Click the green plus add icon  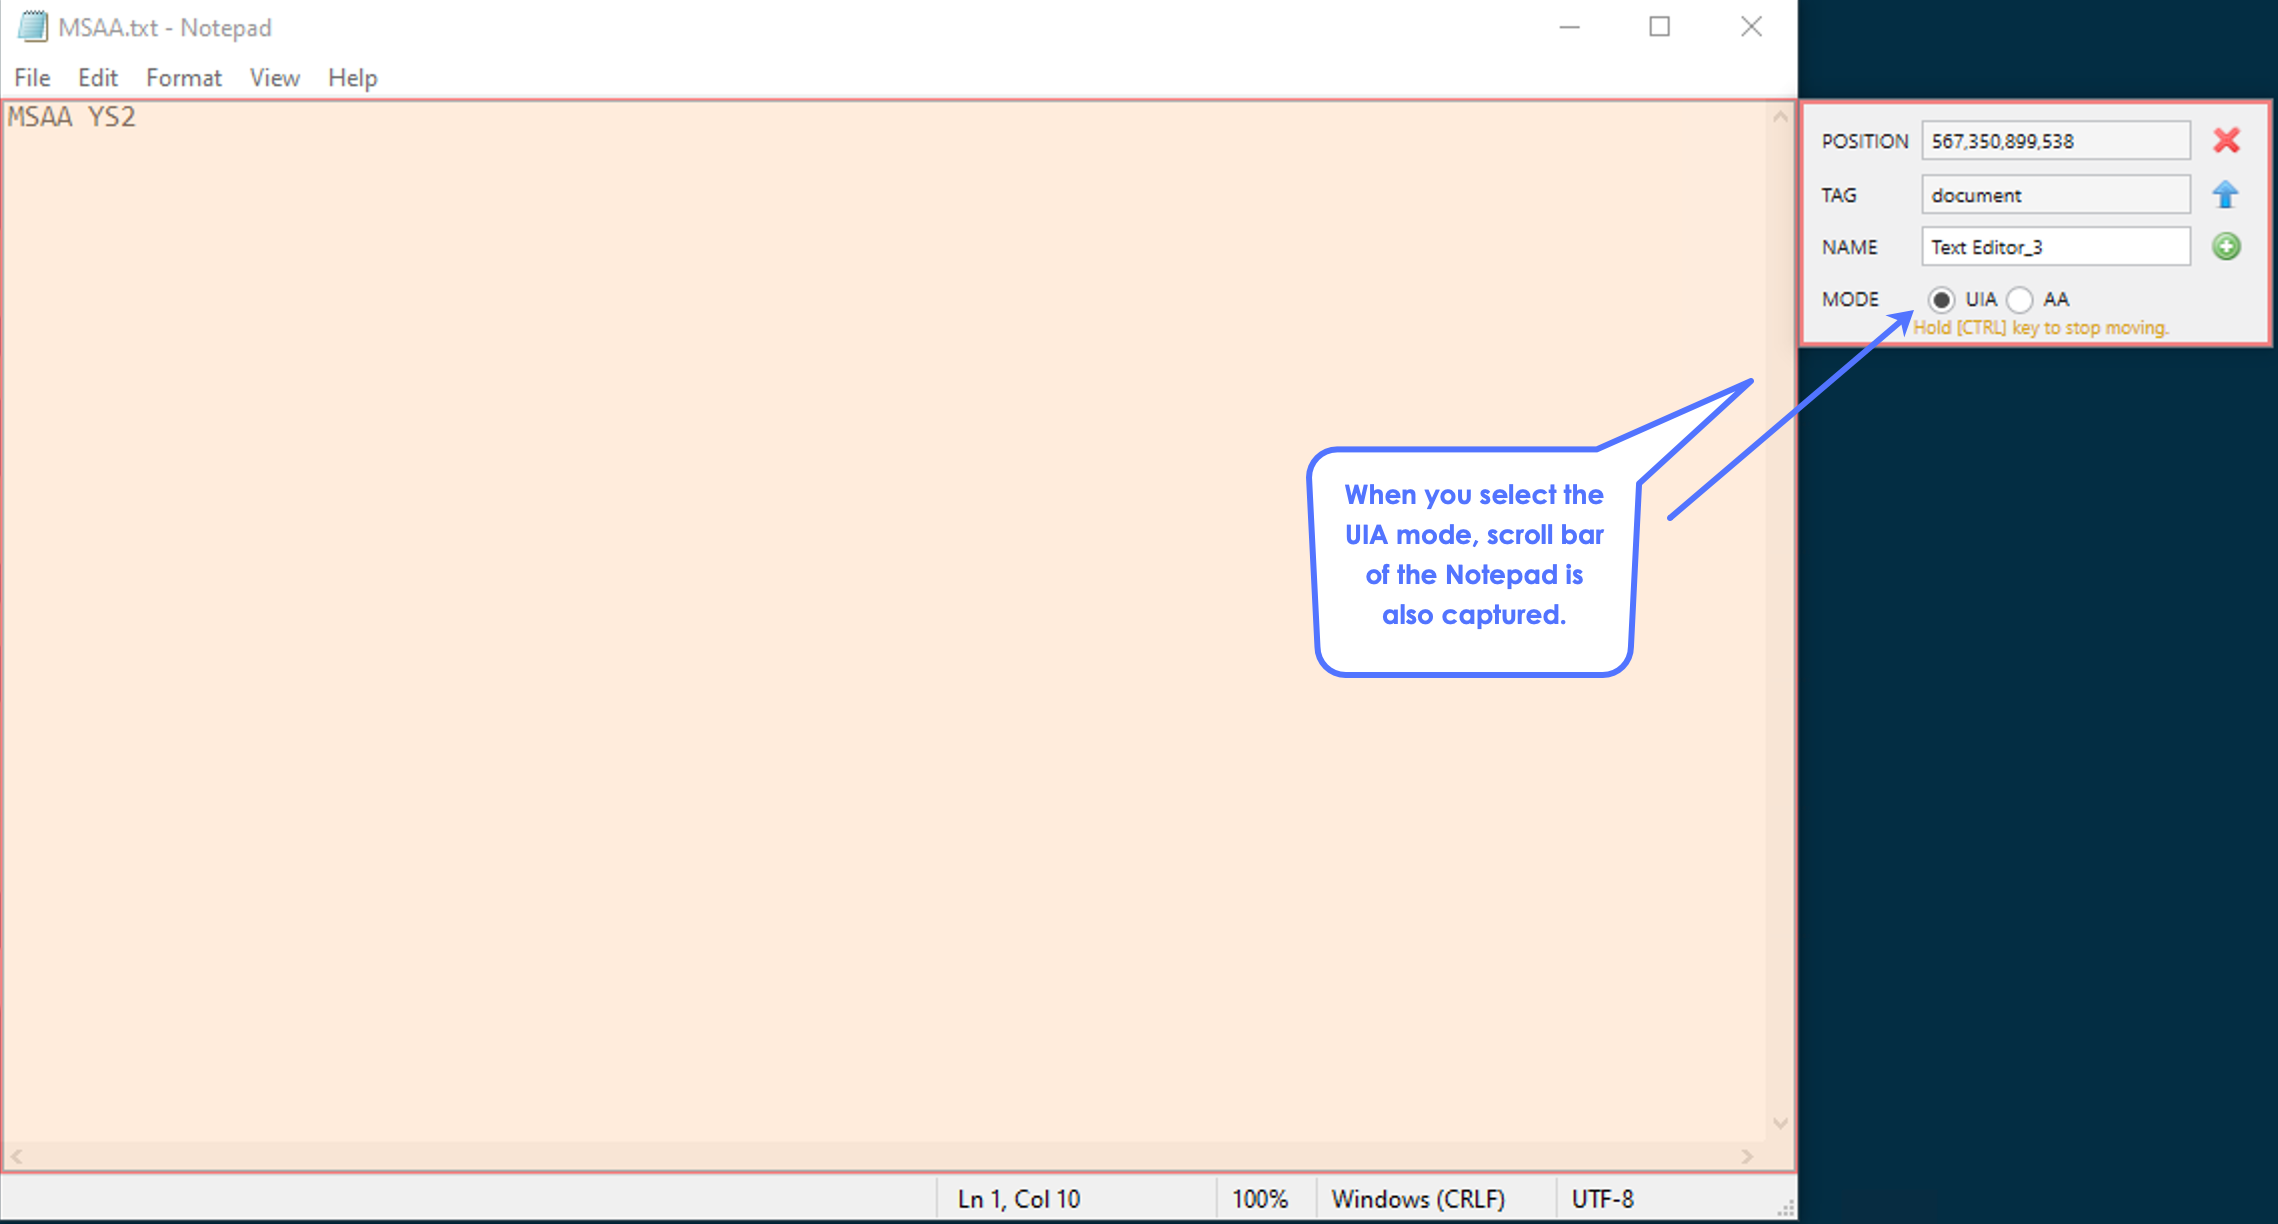pos(2226,246)
